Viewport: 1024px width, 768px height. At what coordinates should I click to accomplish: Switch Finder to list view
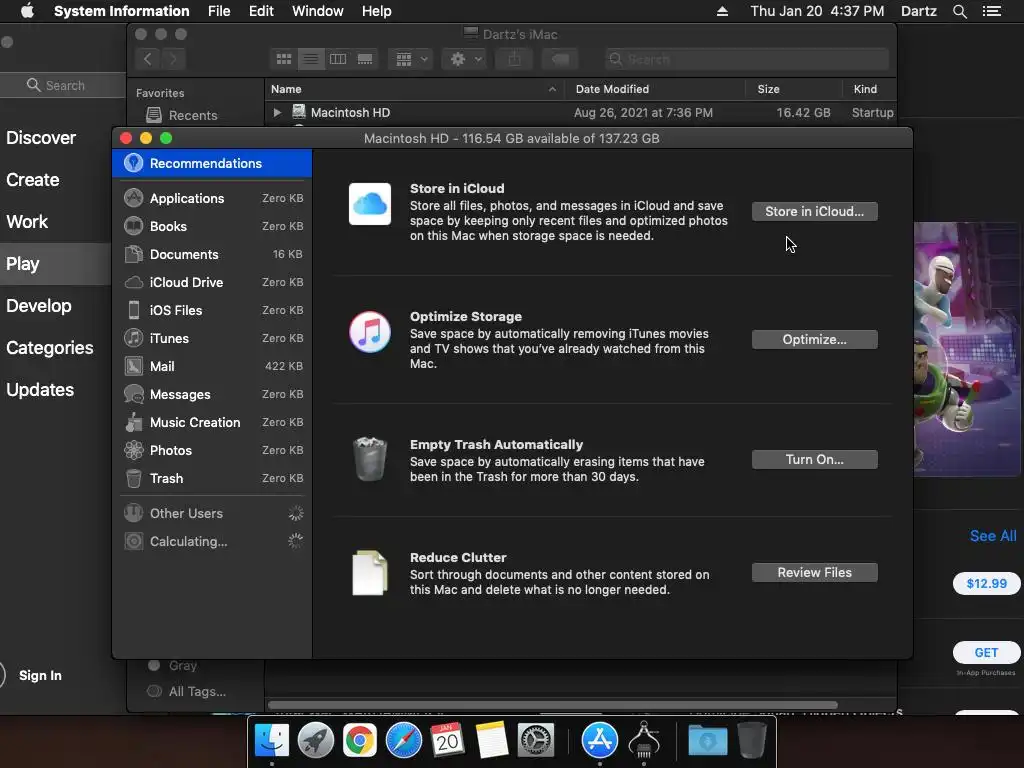(311, 59)
